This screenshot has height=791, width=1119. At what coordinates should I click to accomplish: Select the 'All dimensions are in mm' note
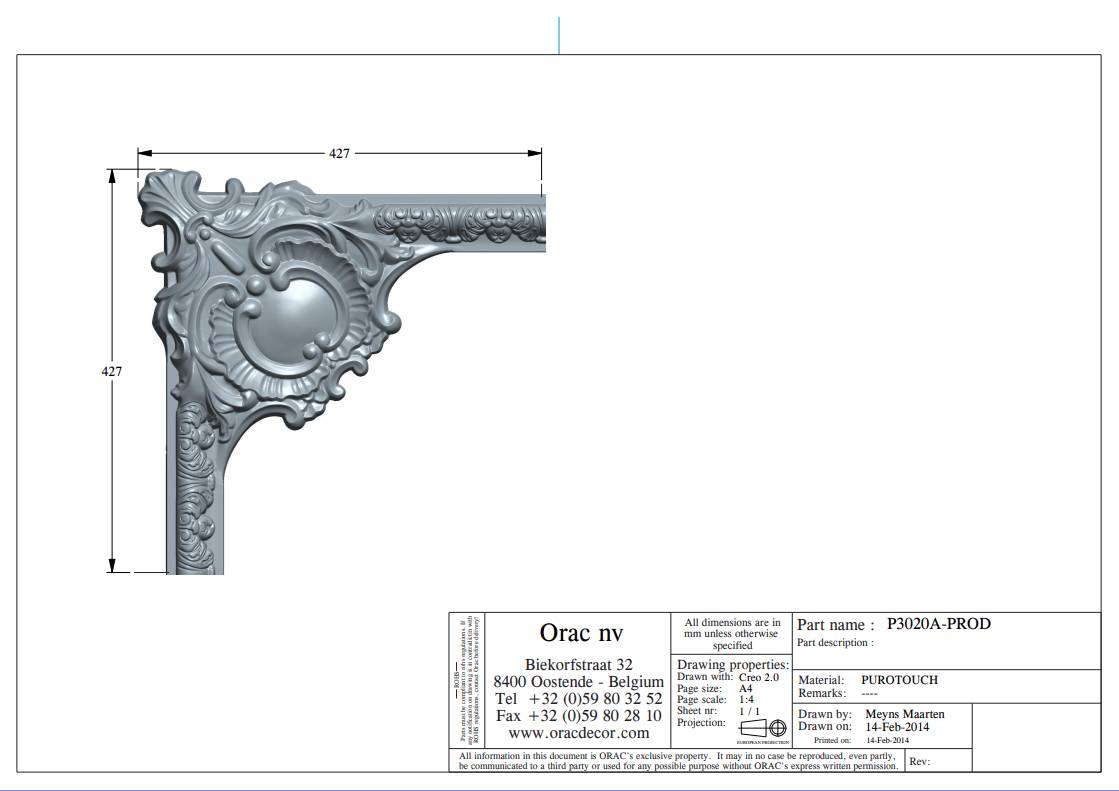coord(732,634)
